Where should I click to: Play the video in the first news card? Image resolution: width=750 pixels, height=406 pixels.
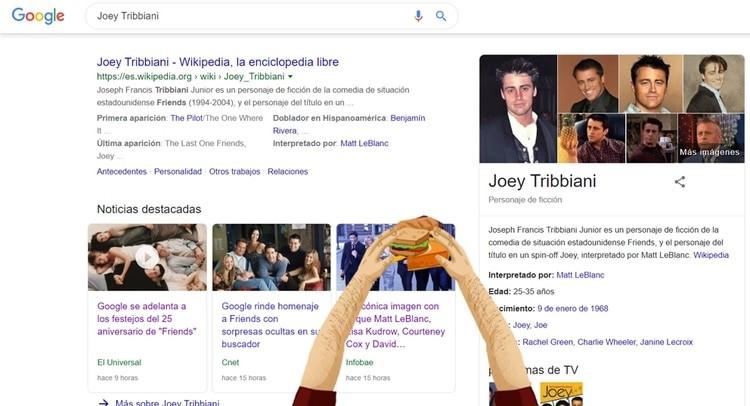click(x=147, y=257)
